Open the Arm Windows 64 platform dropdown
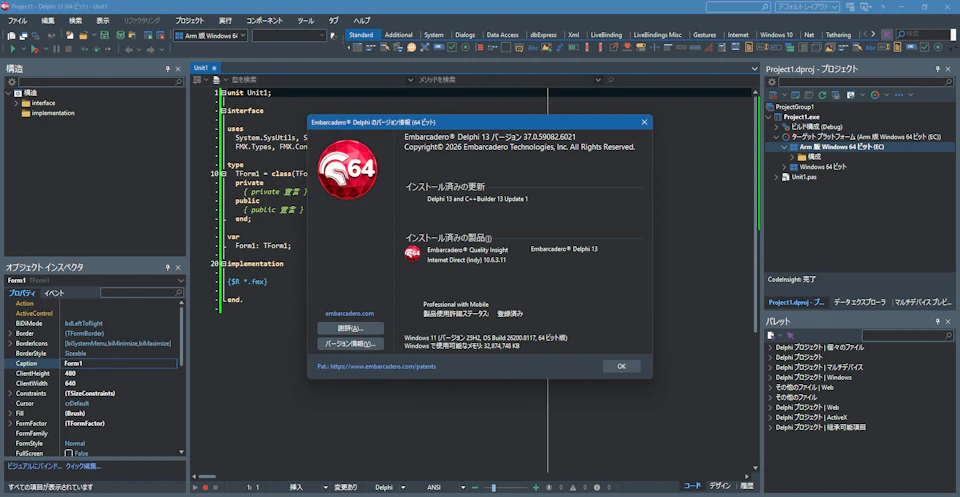 [x=243, y=36]
